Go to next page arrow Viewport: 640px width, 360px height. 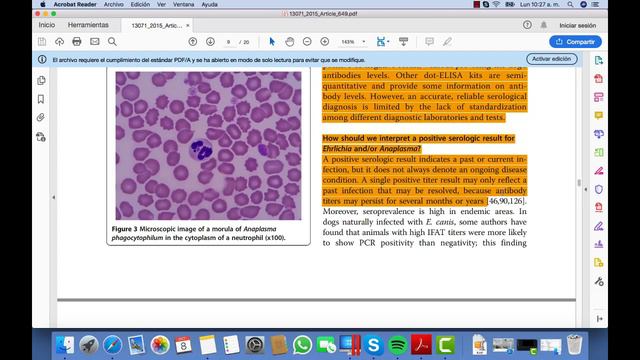coord(210,42)
